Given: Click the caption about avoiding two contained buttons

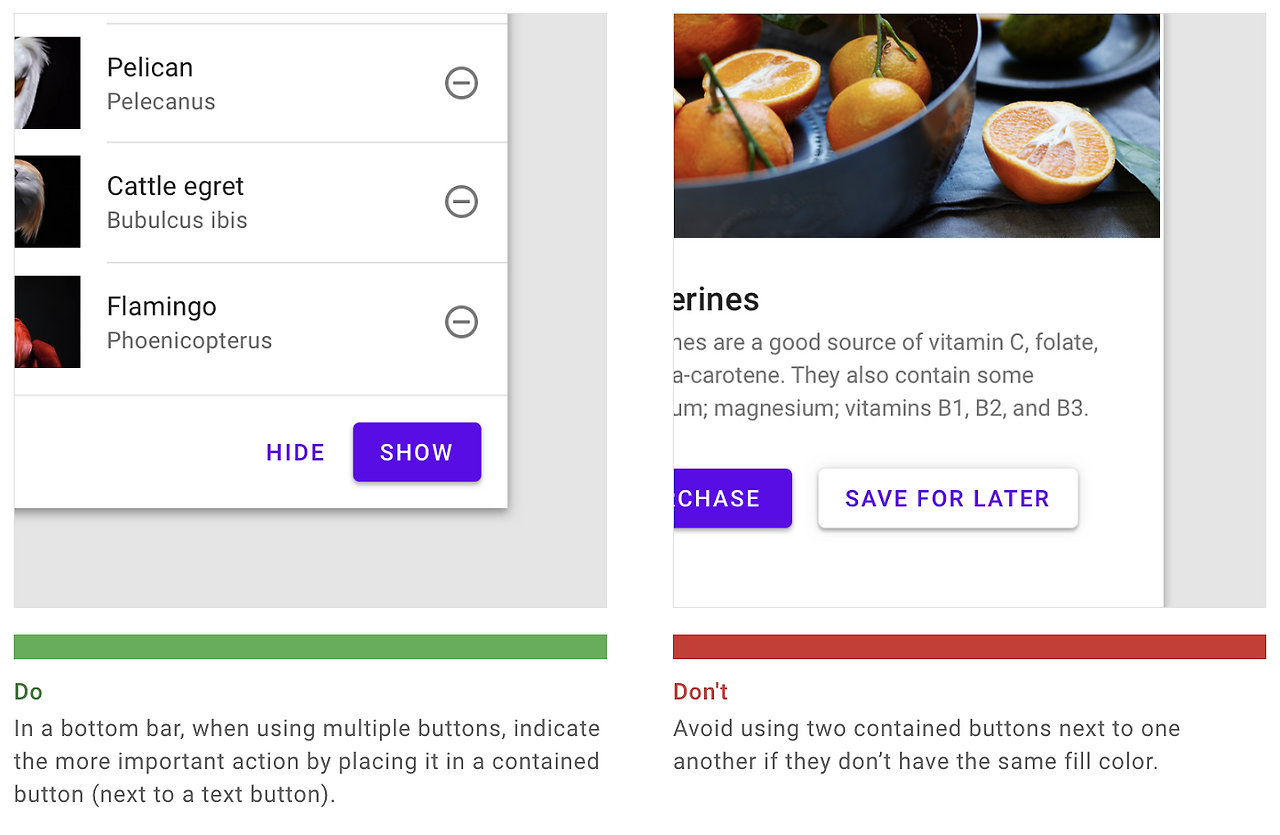Looking at the screenshot, I should (926, 744).
